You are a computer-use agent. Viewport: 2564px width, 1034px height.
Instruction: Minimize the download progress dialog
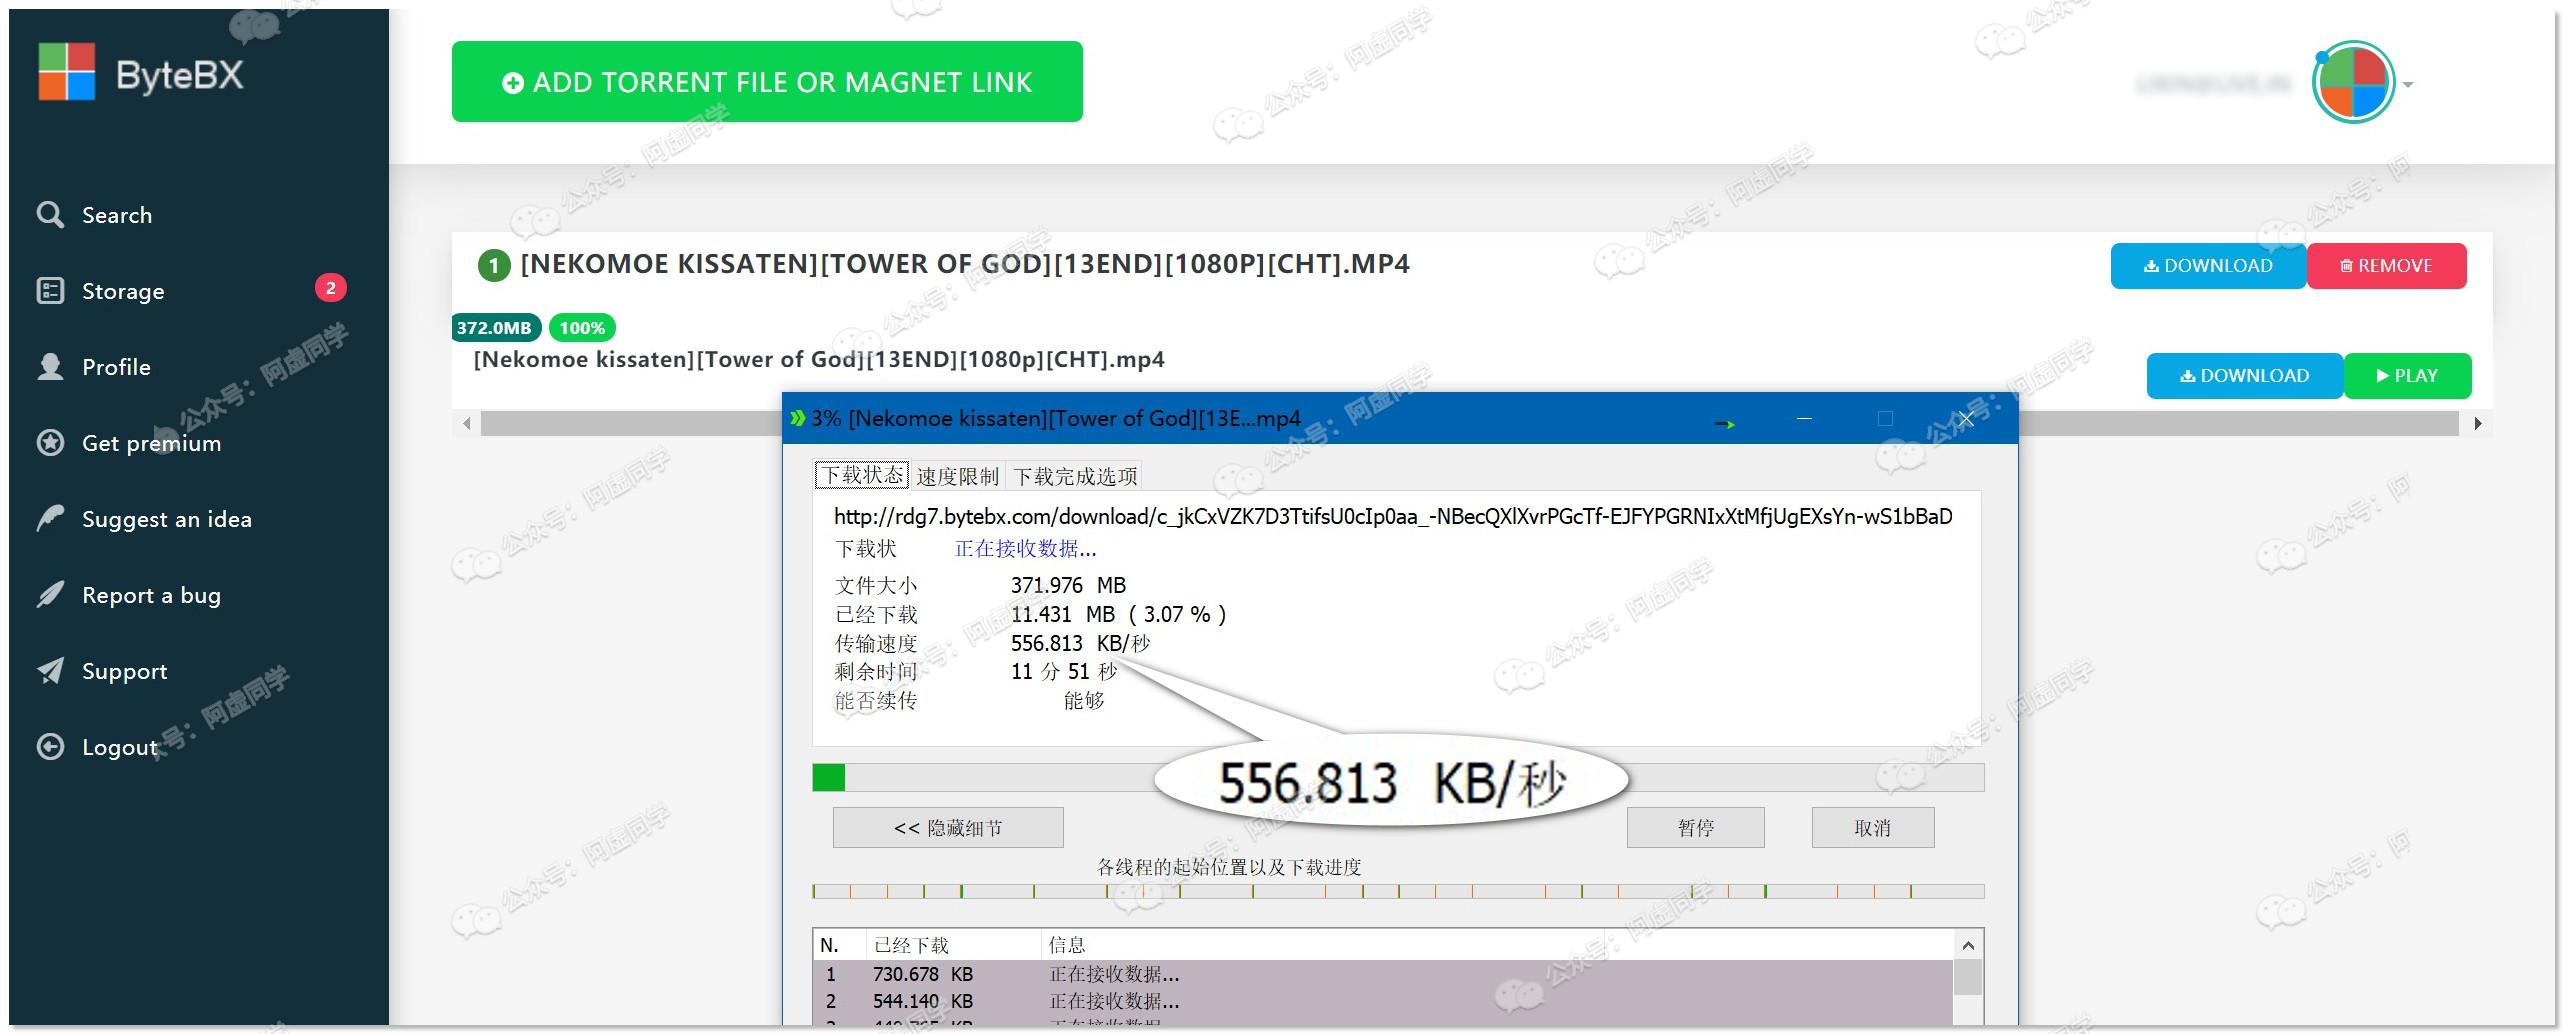[x=1804, y=418]
